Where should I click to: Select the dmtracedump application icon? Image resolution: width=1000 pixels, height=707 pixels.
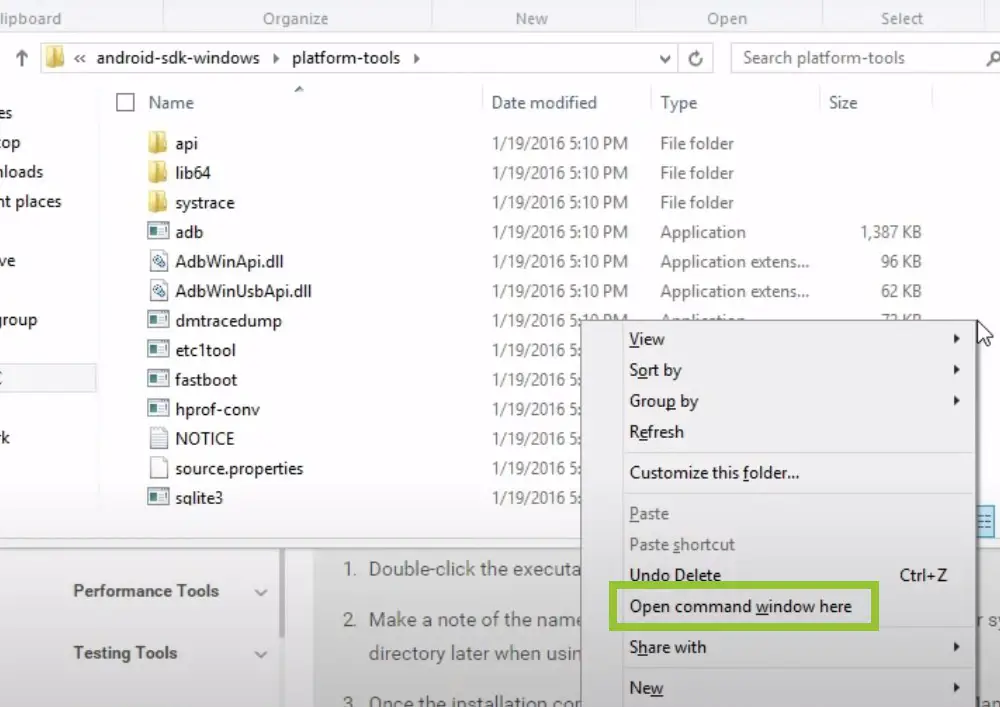pos(158,319)
